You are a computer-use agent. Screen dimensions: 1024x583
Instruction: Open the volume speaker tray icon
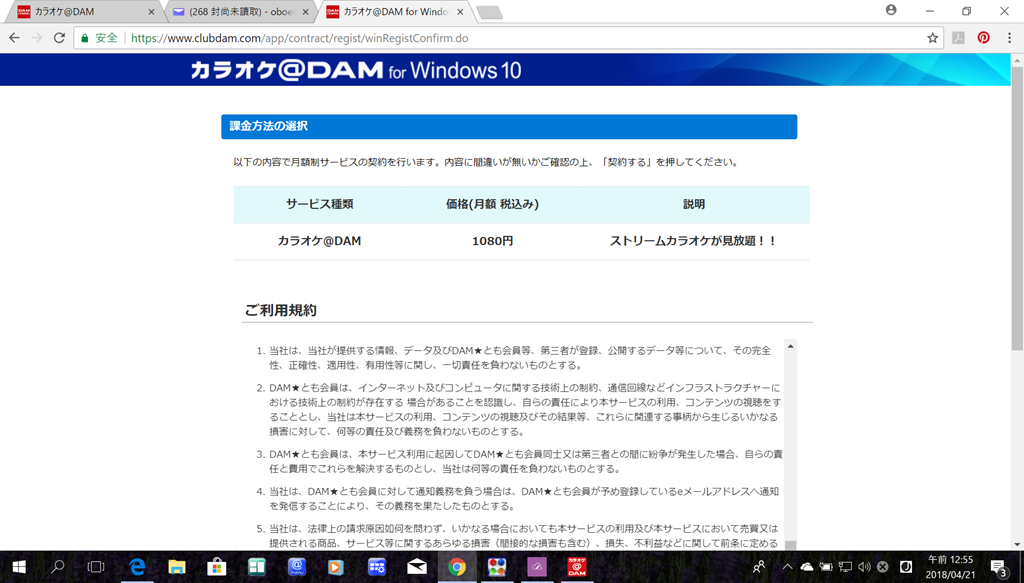(864, 567)
